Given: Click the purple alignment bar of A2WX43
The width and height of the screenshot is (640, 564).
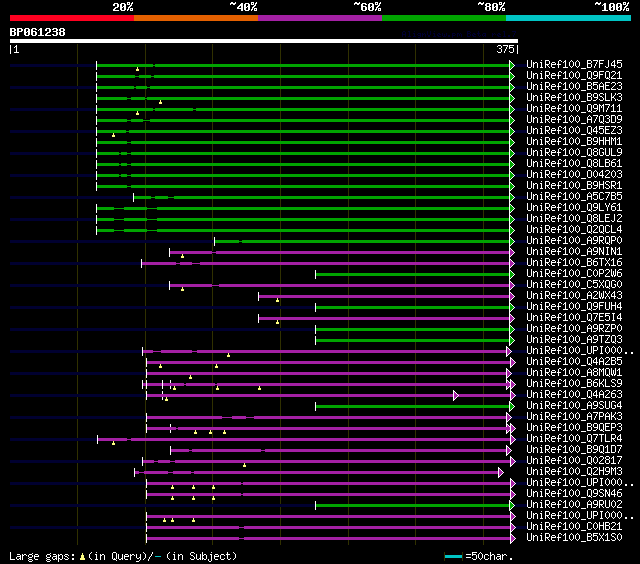Looking at the screenshot, I should click(x=384, y=297).
